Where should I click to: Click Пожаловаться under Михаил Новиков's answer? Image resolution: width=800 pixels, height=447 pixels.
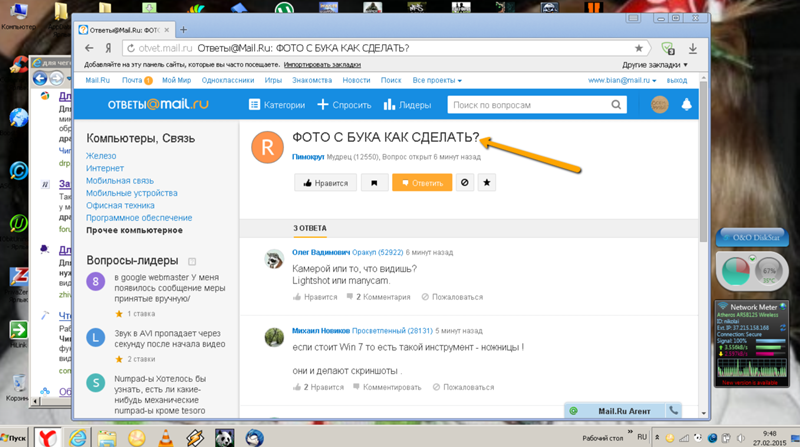click(463, 387)
